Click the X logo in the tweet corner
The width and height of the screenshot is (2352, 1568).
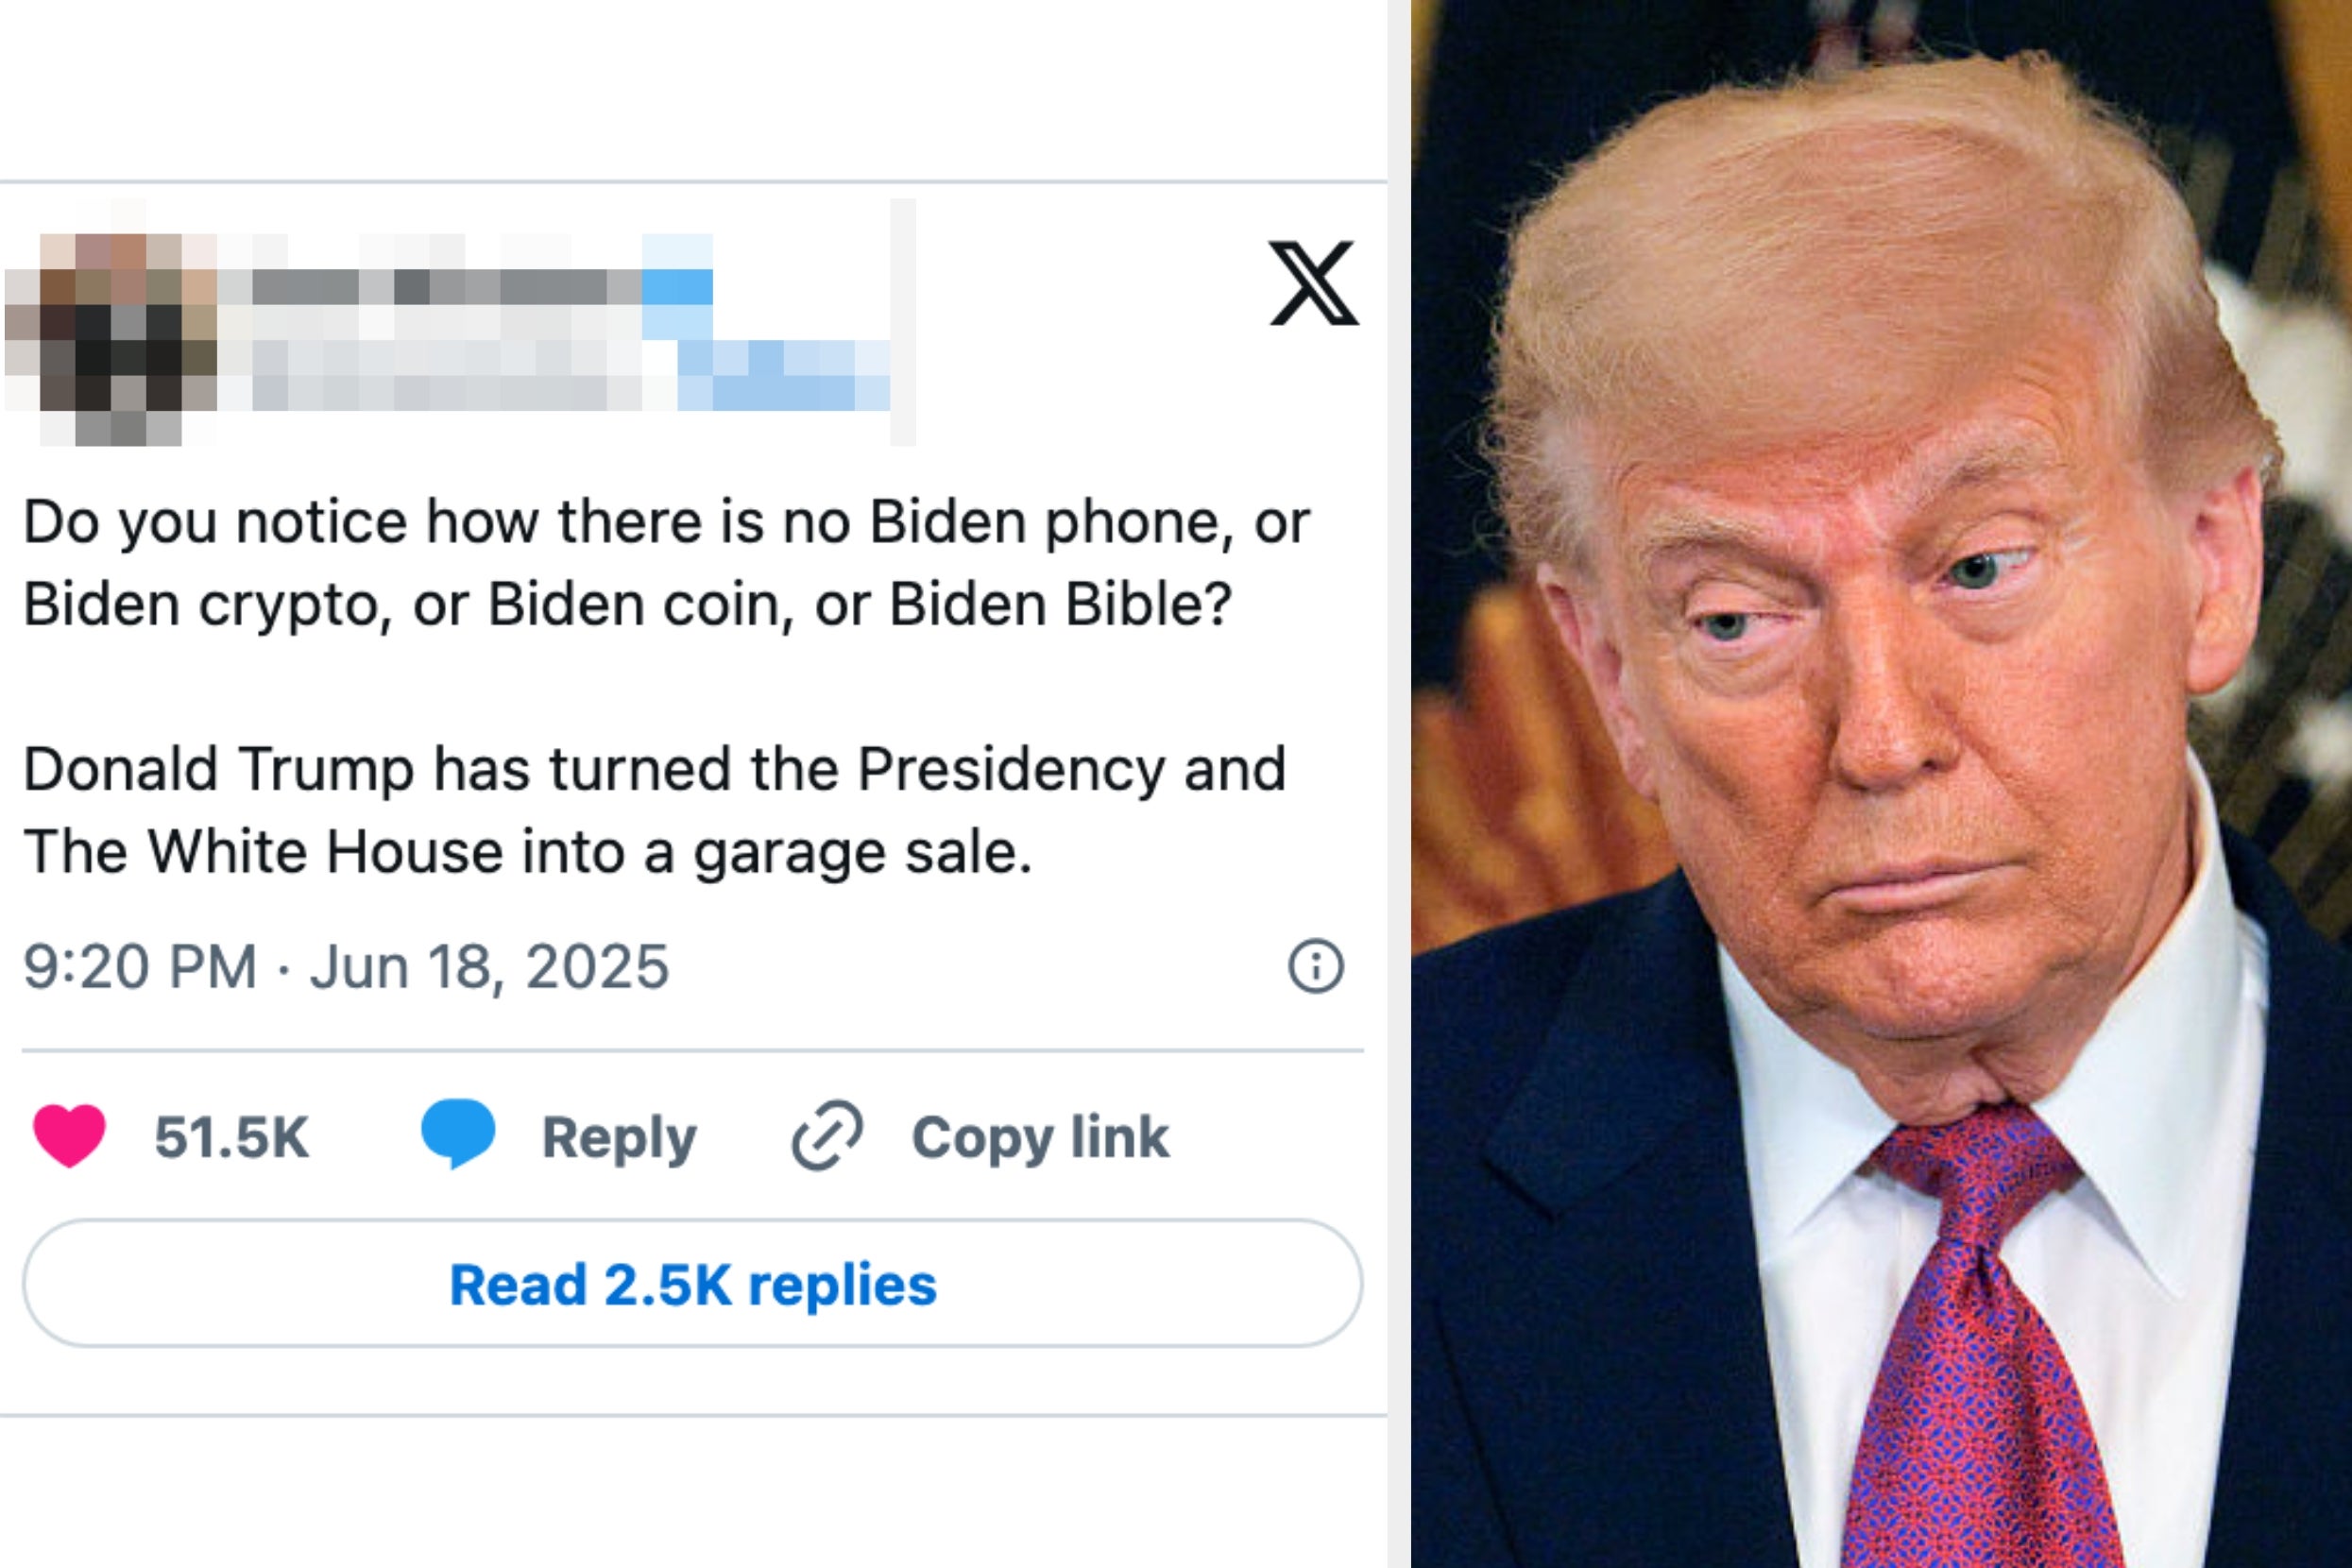(1314, 283)
